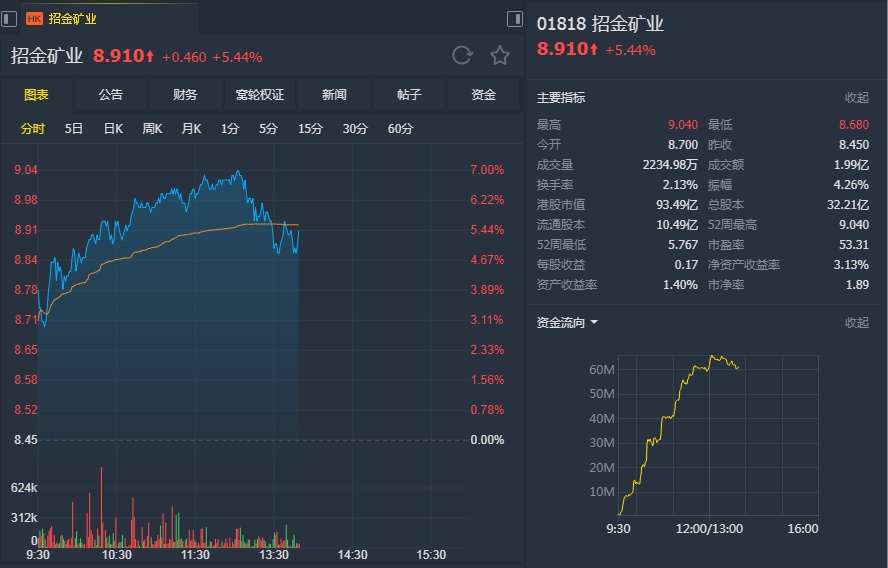Open the 新闻 tab
Screen dimensions: 888x568
coord(334,95)
